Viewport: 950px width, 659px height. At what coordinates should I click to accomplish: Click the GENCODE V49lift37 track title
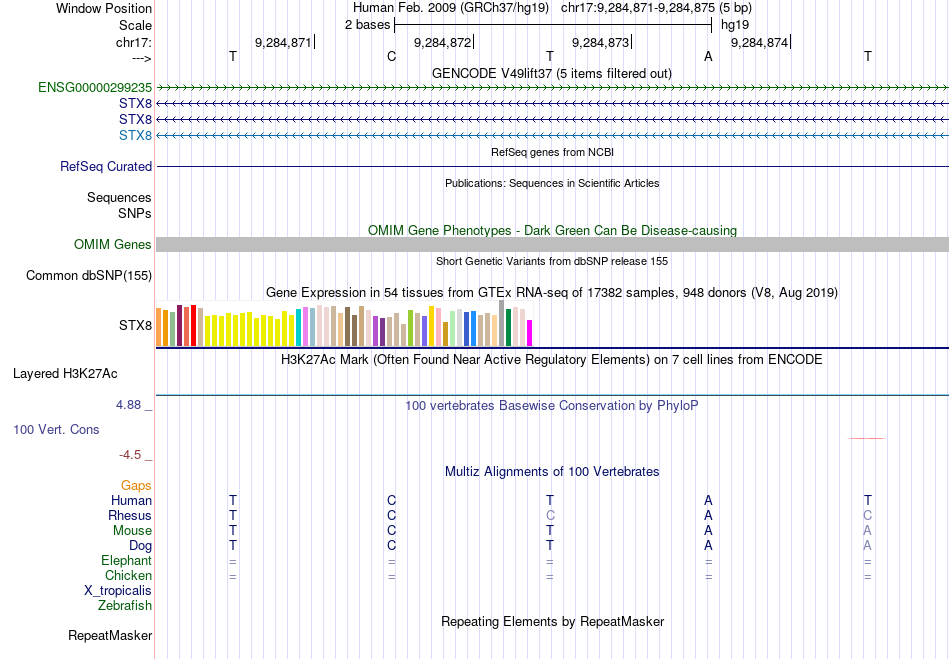(x=551, y=73)
